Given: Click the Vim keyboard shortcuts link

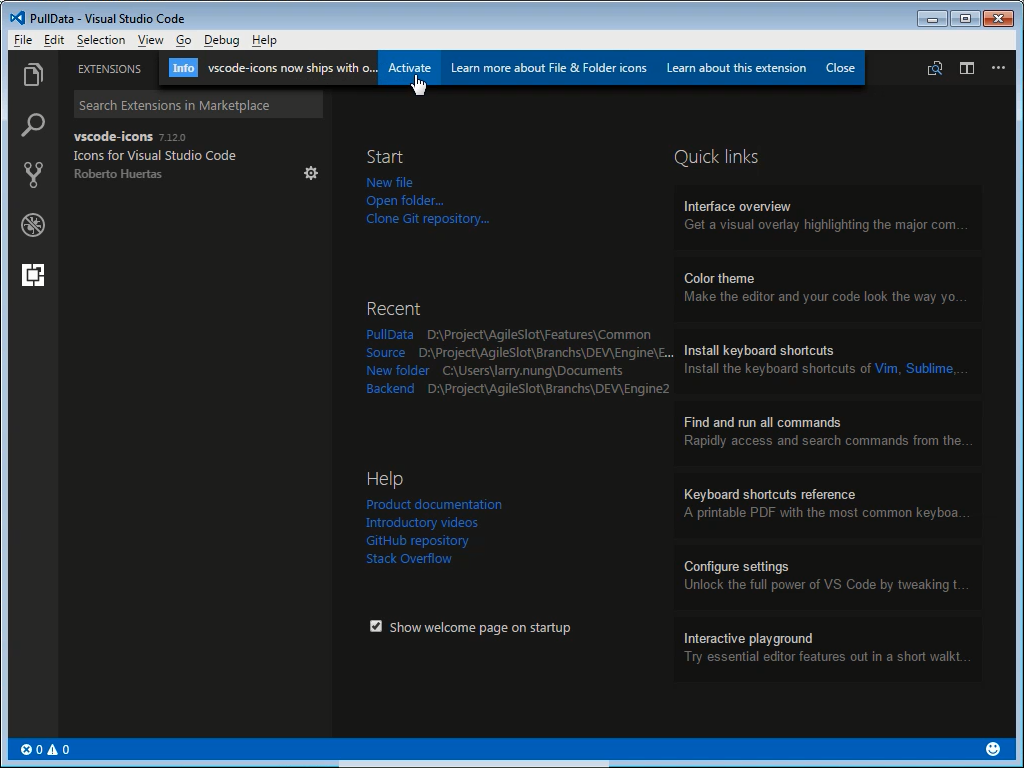Looking at the screenshot, I should click(x=886, y=368).
